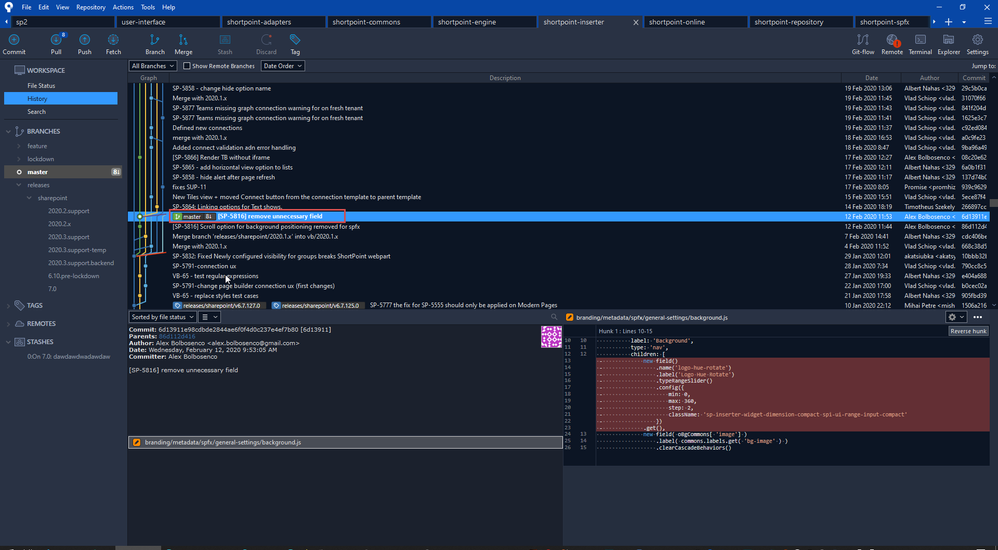The image size is (998, 550).
Task: Open the Sorted by file status dropdown
Action: point(162,317)
